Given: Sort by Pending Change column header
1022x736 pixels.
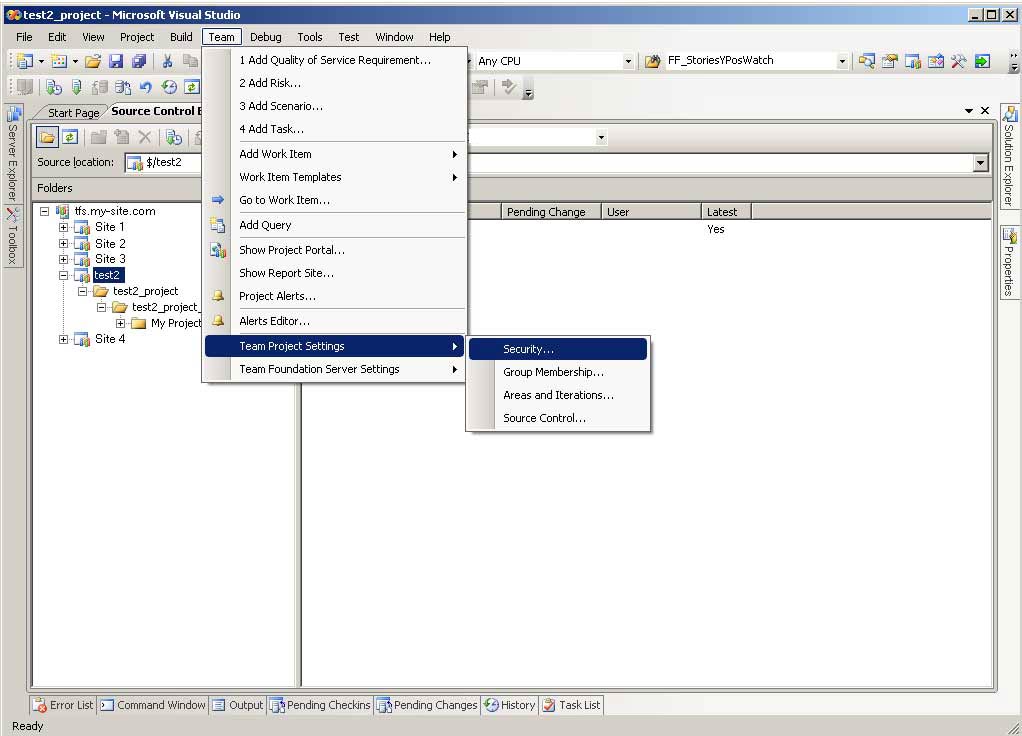Looking at the screenshot, I should point(551,212).
